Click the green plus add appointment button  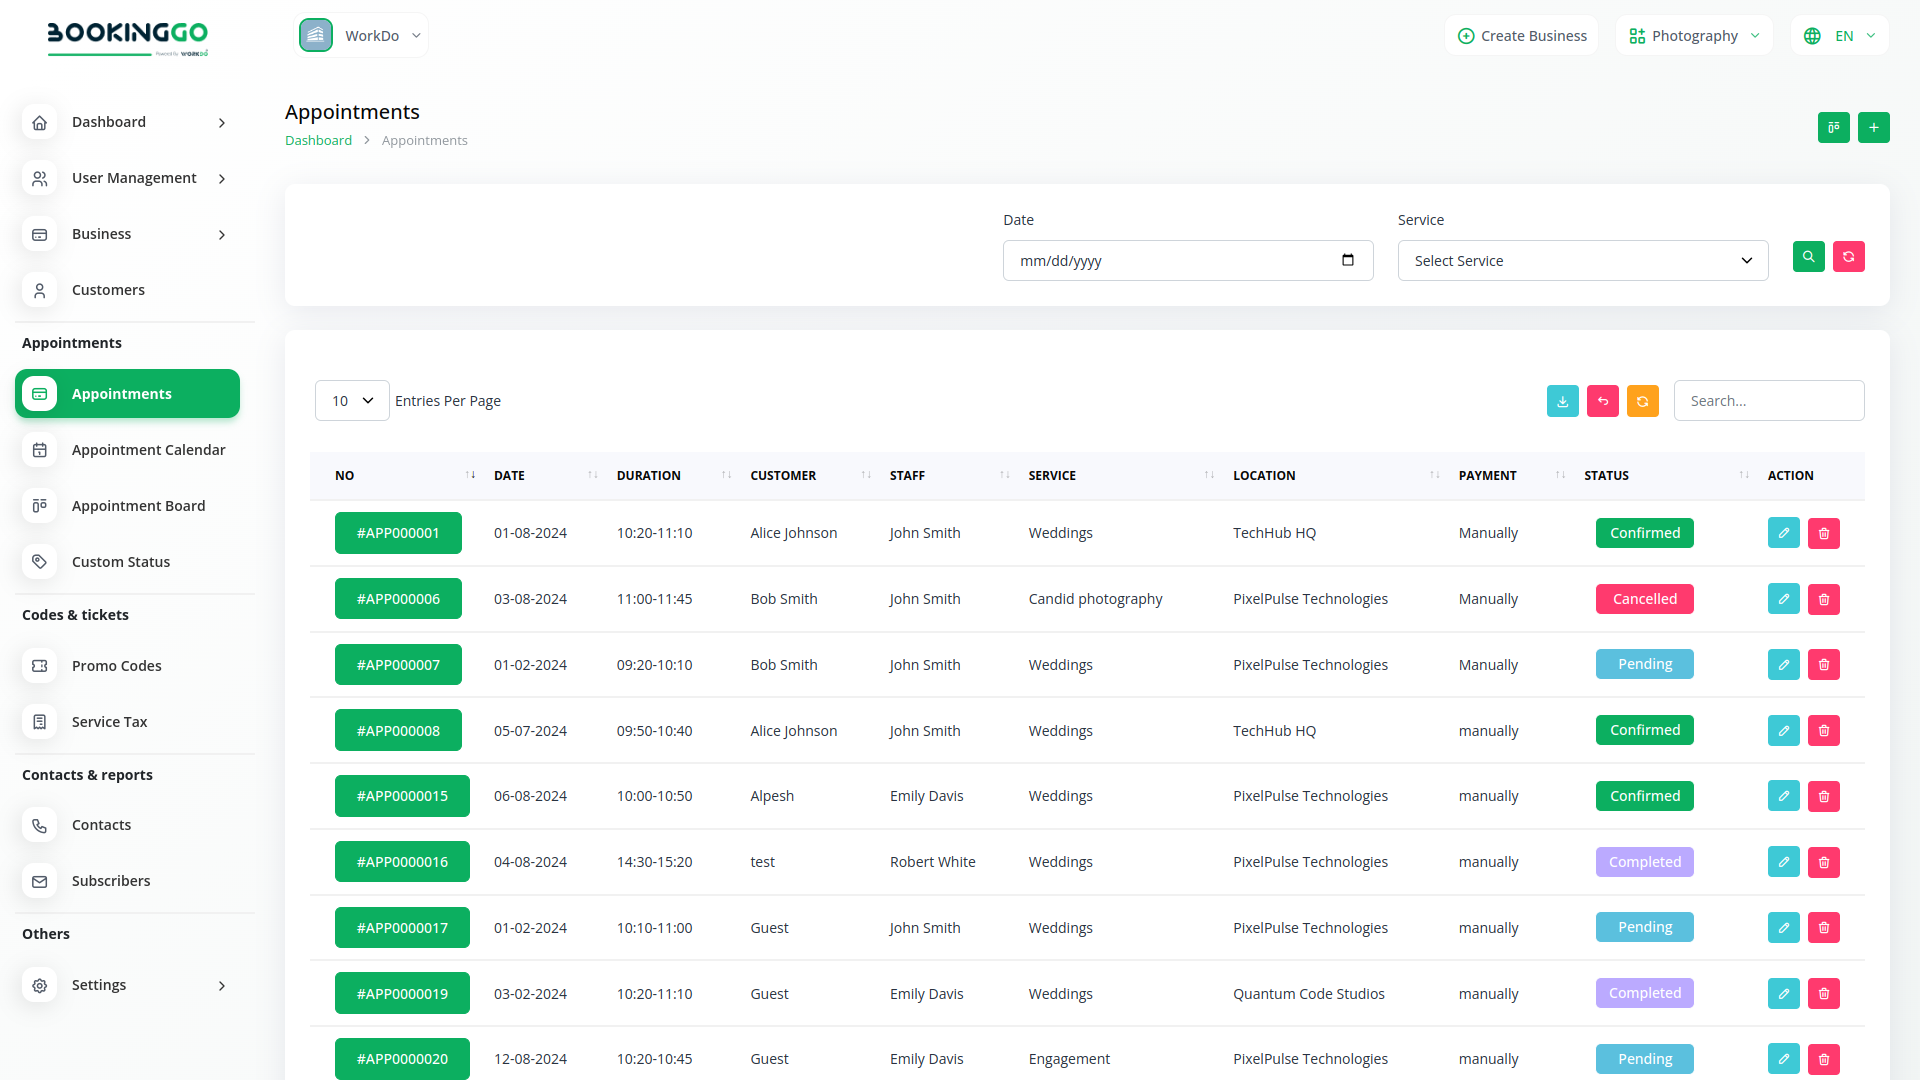point(1873,128)
